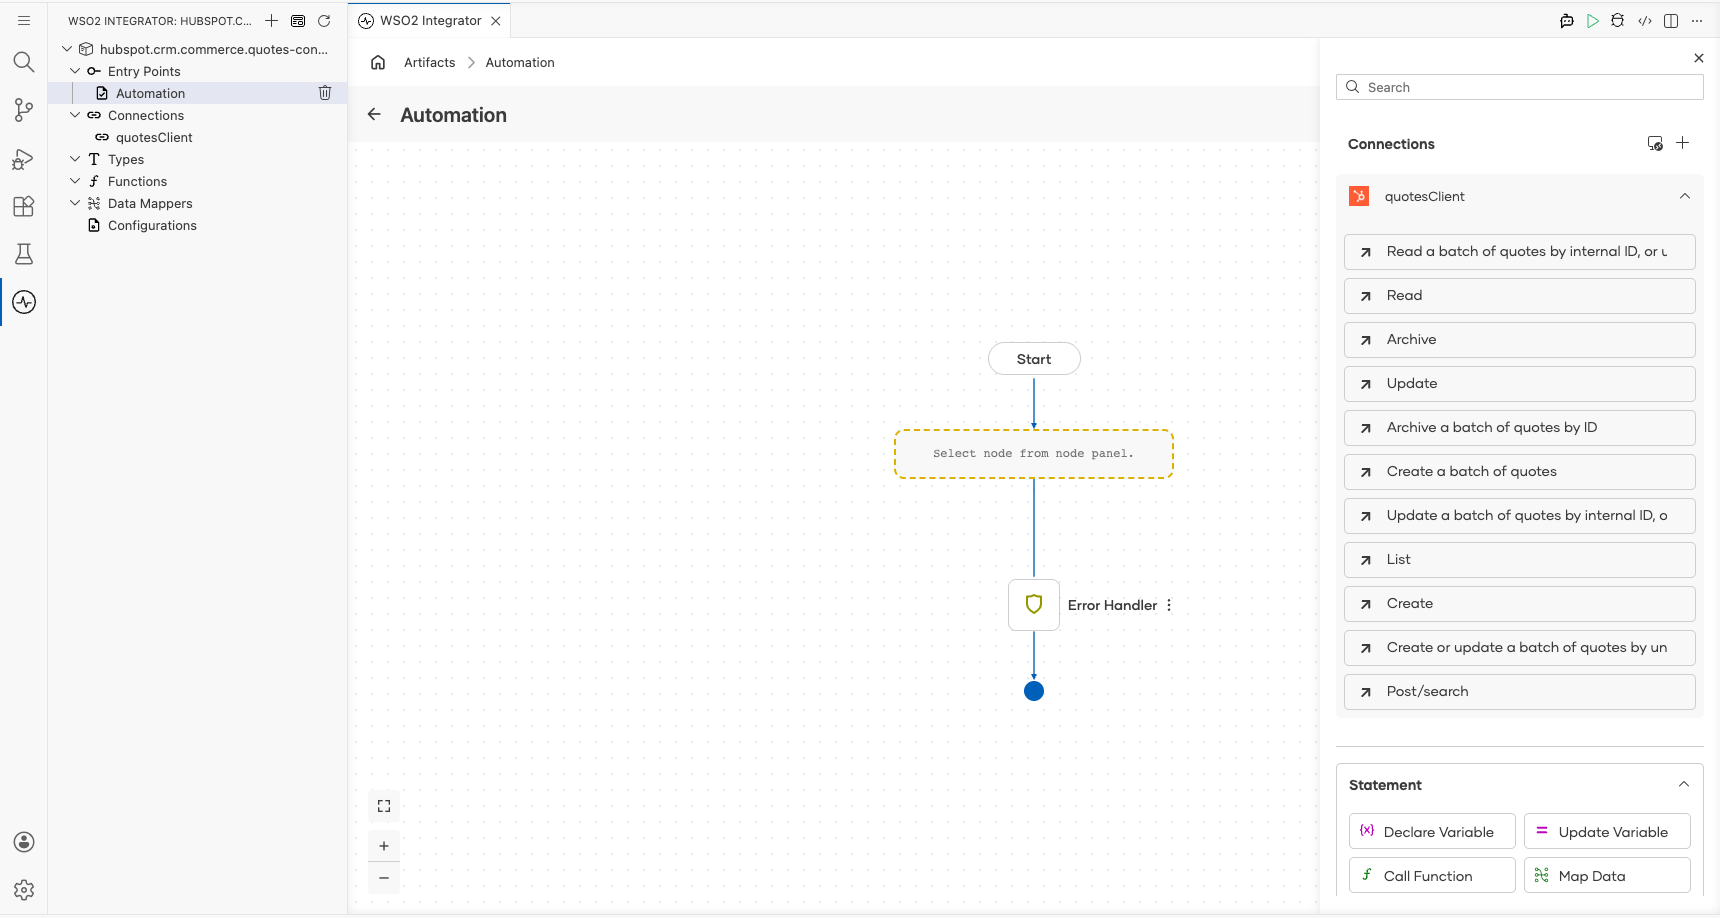The height and width of the screenshot is (918, 1720).
Task: Close the WSO2 Integrator tab
Action: 496,20
